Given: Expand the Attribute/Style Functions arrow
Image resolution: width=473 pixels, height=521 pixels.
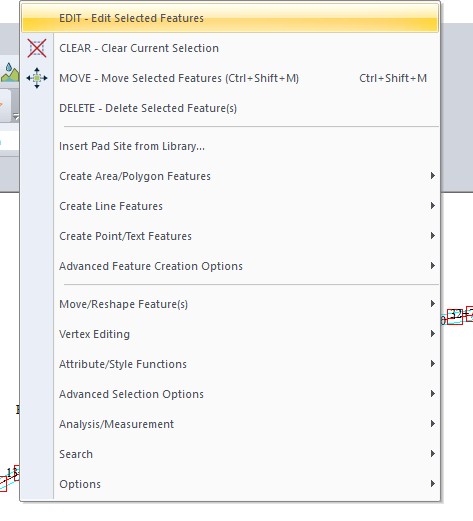Looking at the screenshot, I should tap(433, 364).
